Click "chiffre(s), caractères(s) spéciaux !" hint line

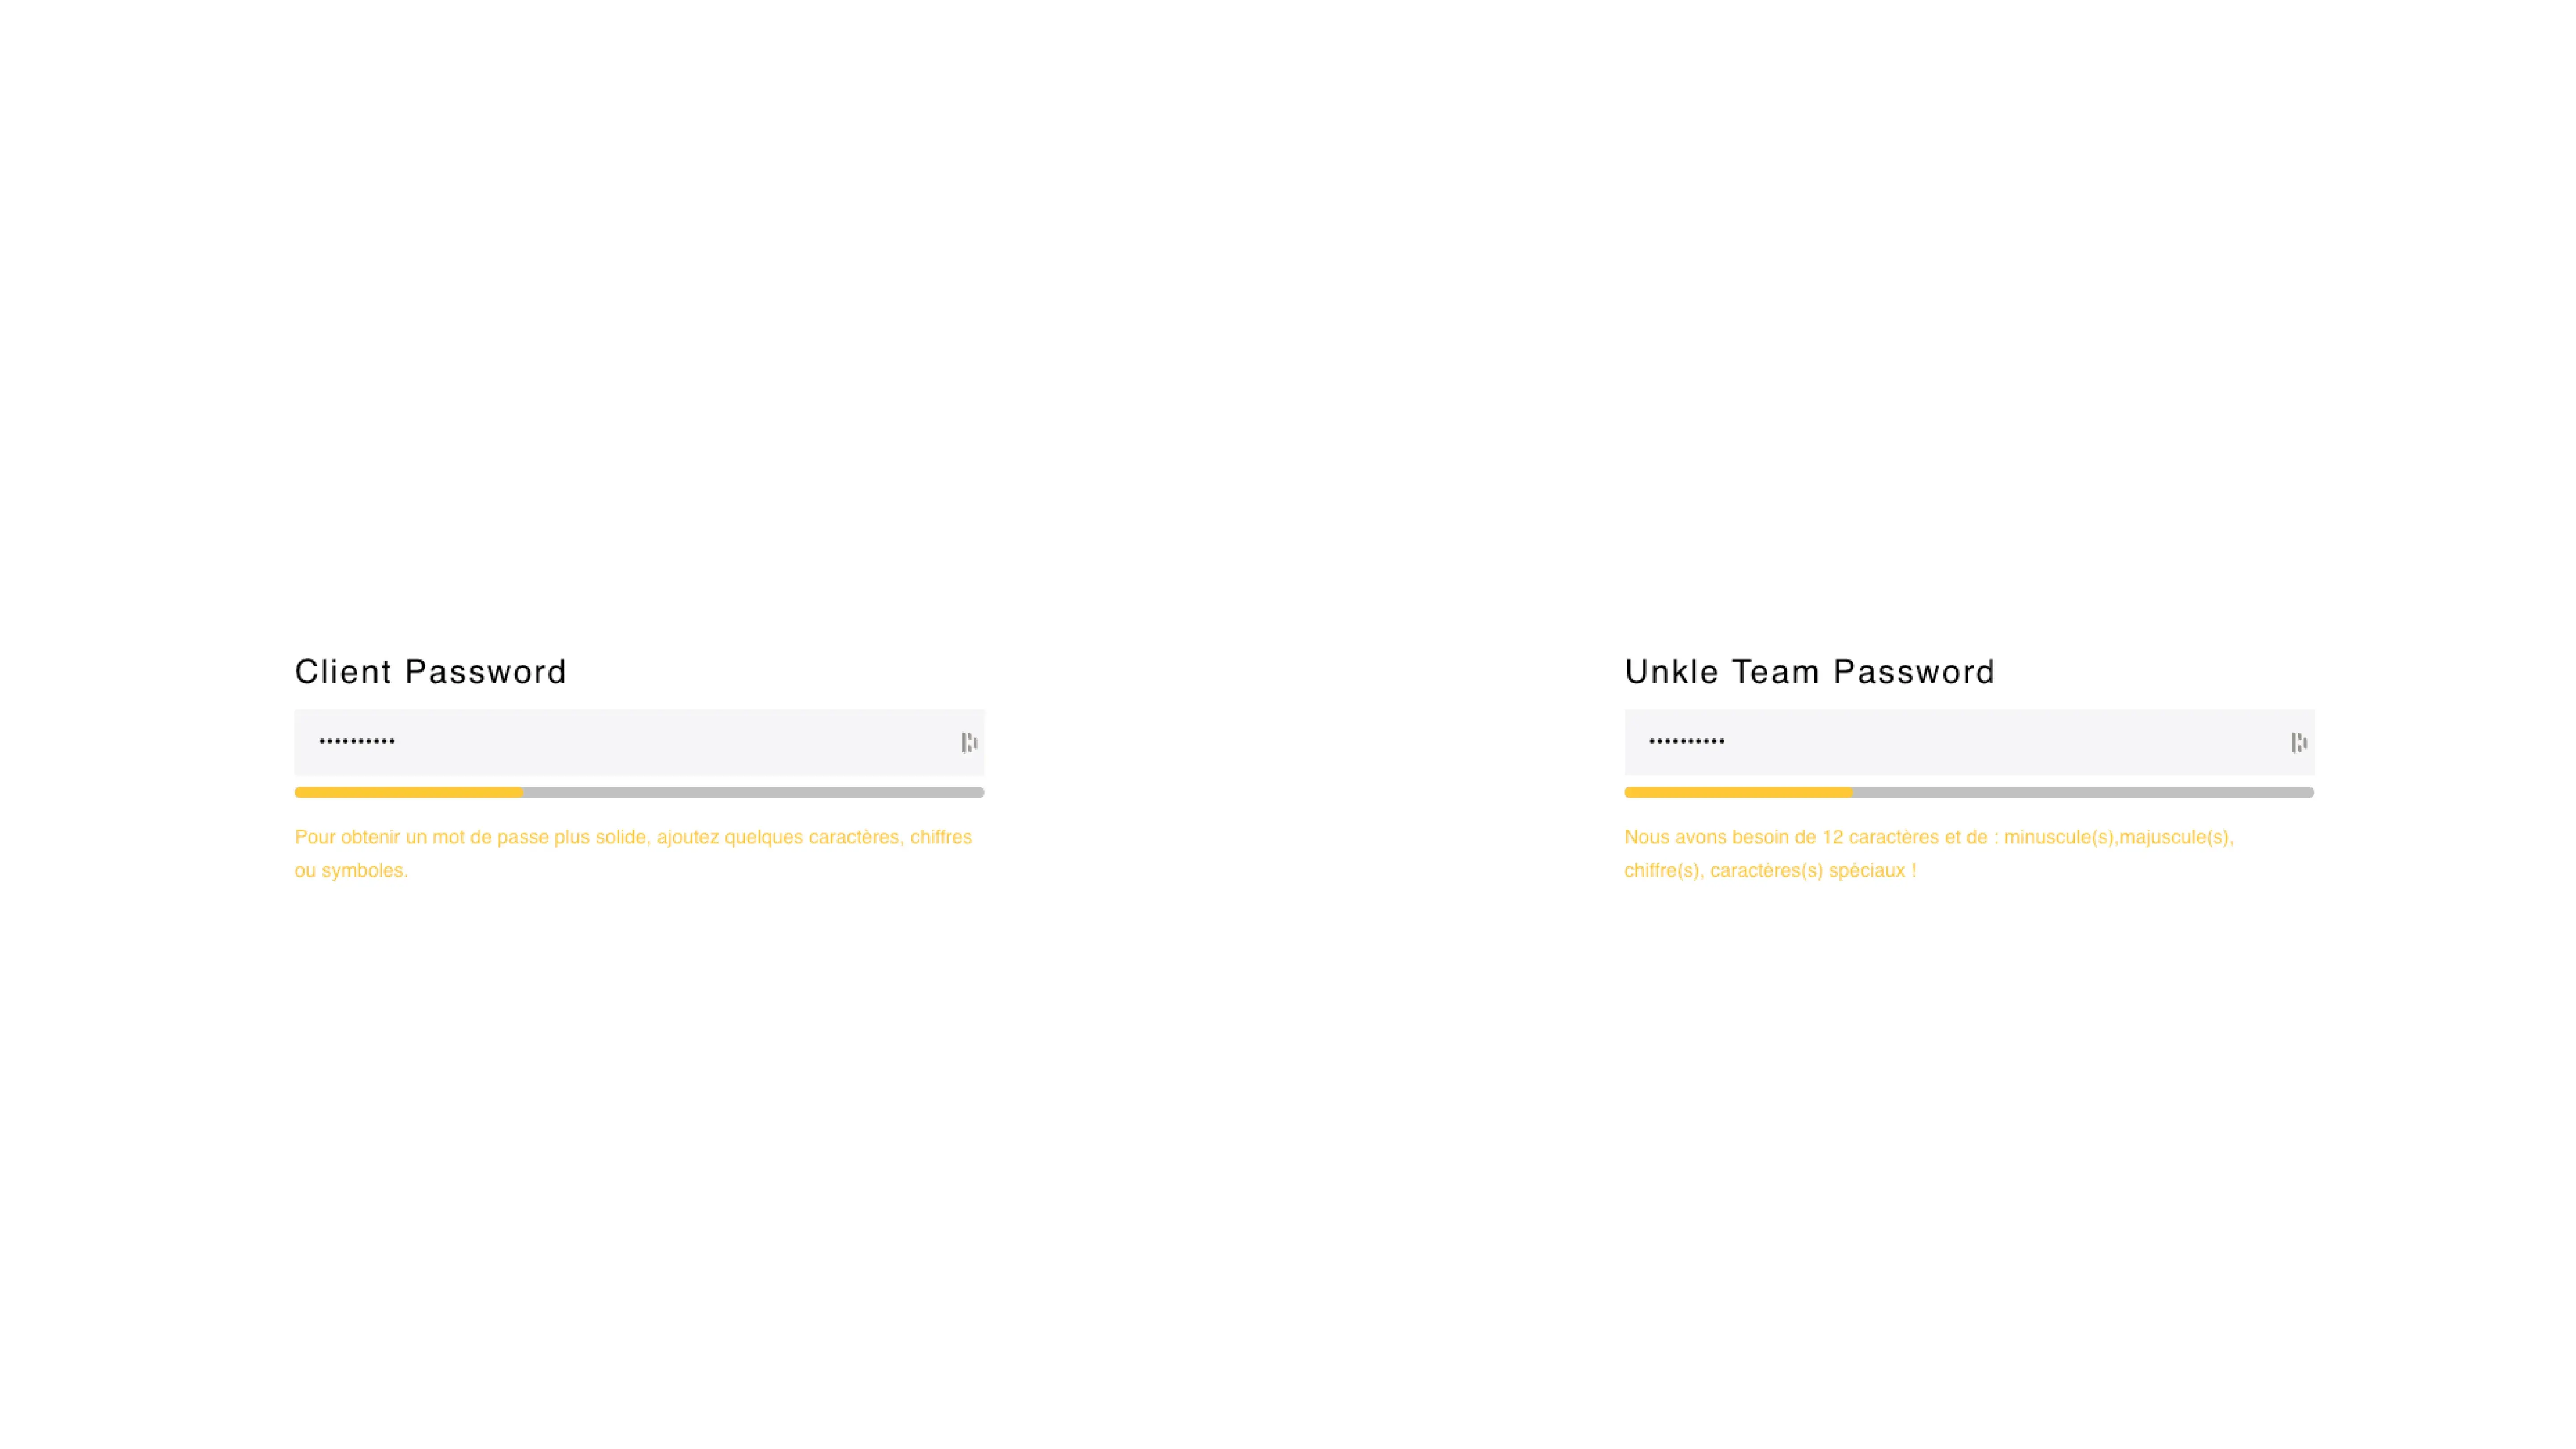(1770, 870)
